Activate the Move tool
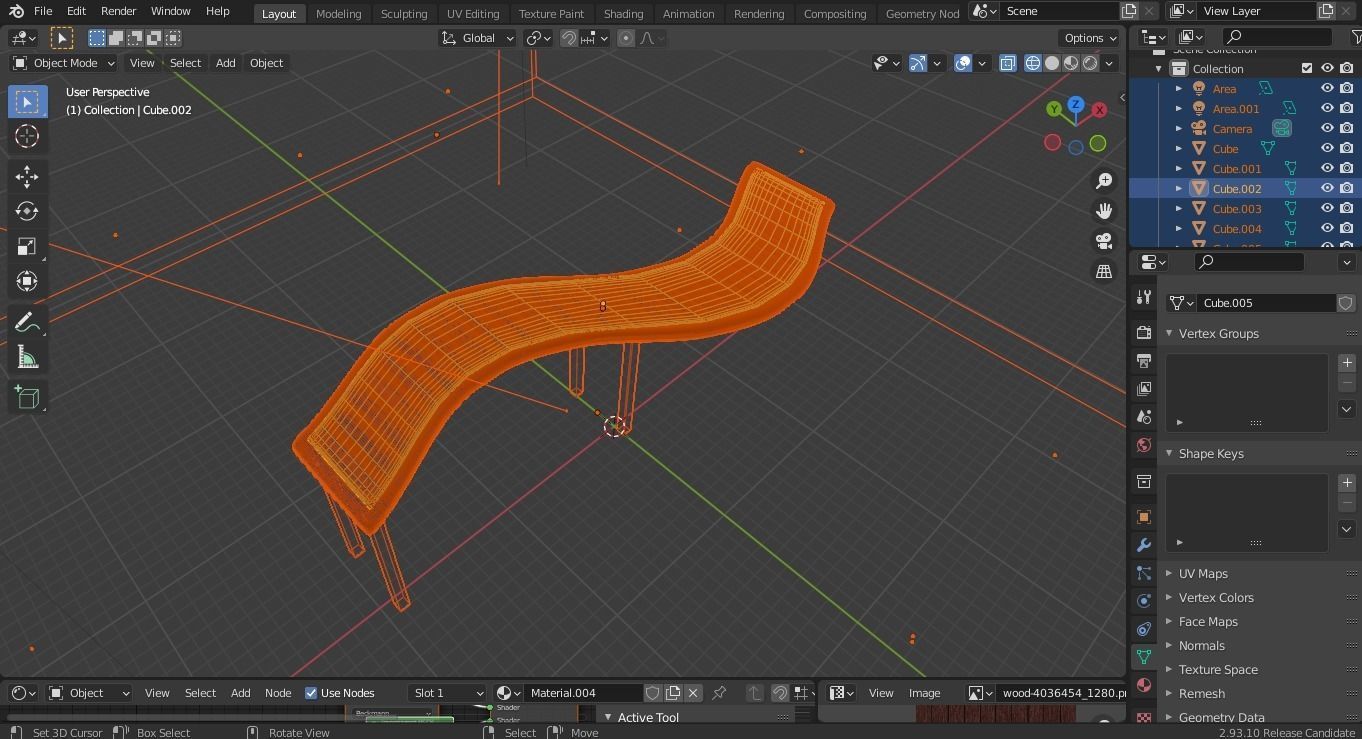Viewport: 1362px width, 739px height. (x=27, y=177)
